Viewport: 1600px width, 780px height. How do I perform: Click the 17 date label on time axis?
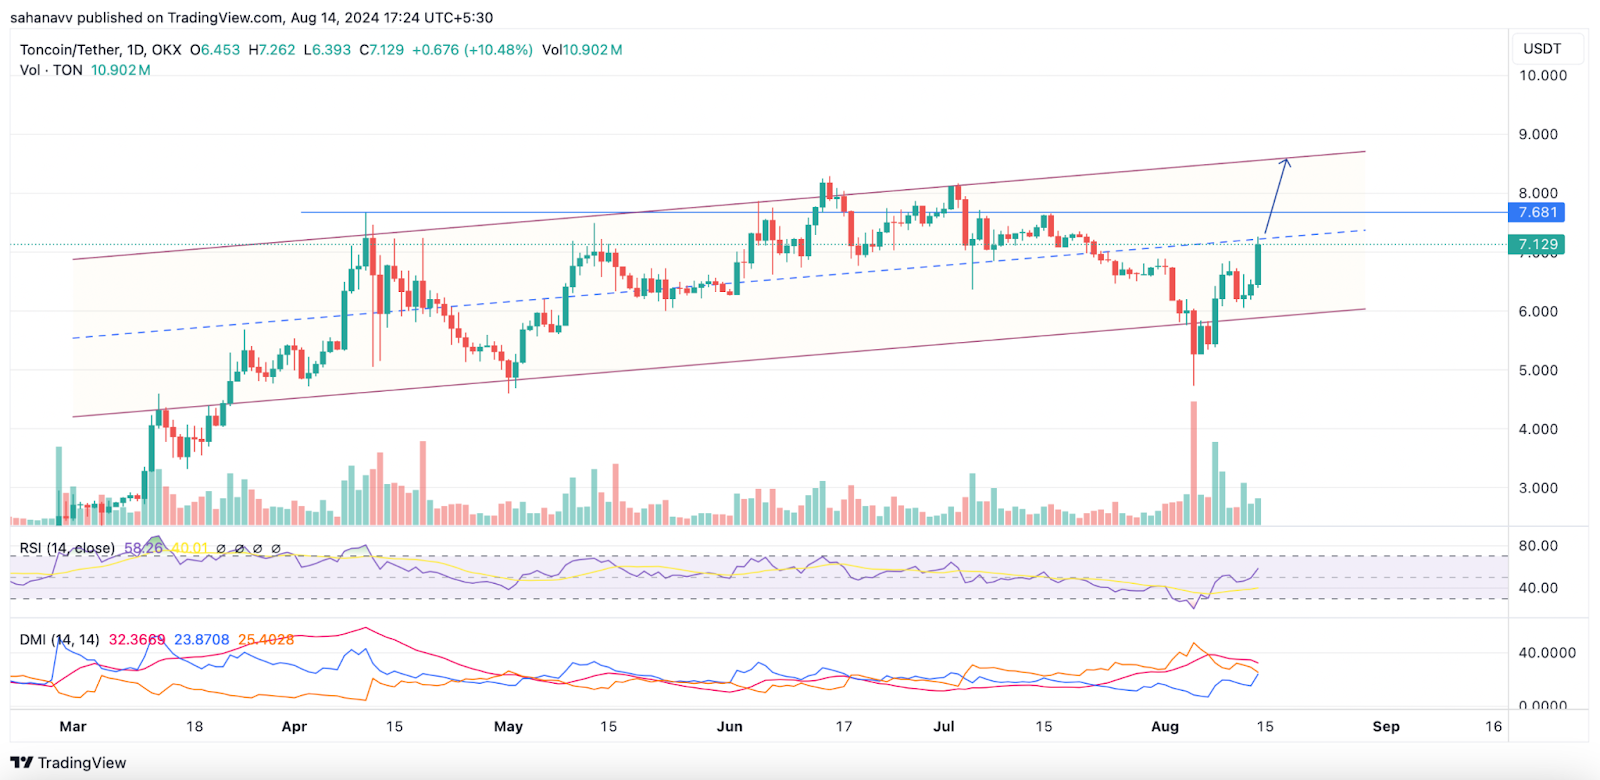(844, 726)
